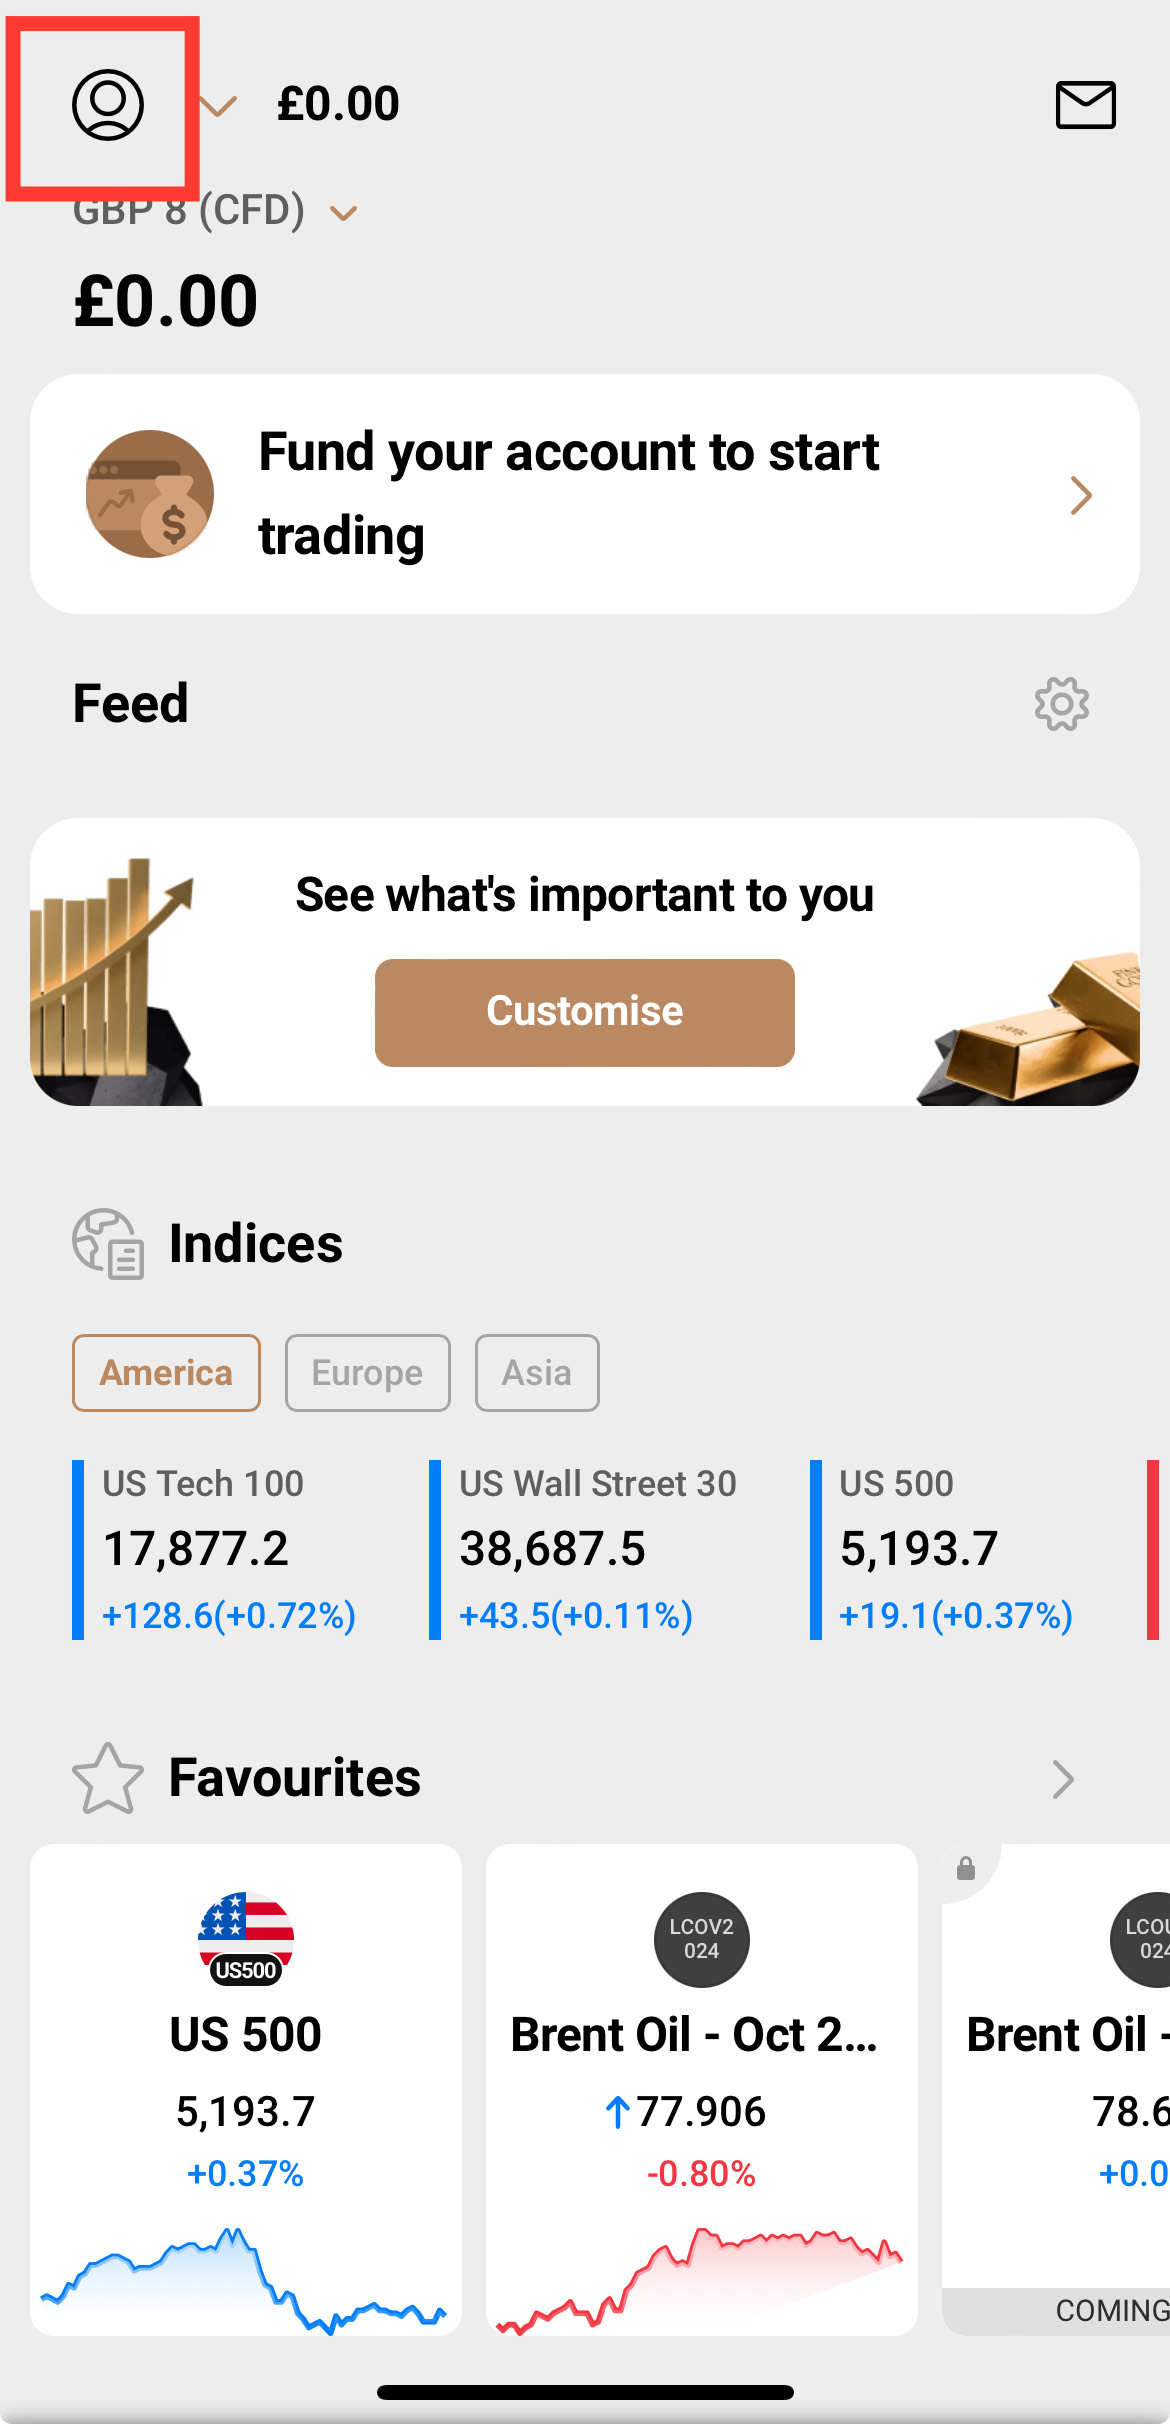This screenshot has height=2424, width=1170.
Task: Expand Favourites list with chevron arrow
Action: [x=1062, y=1779]
